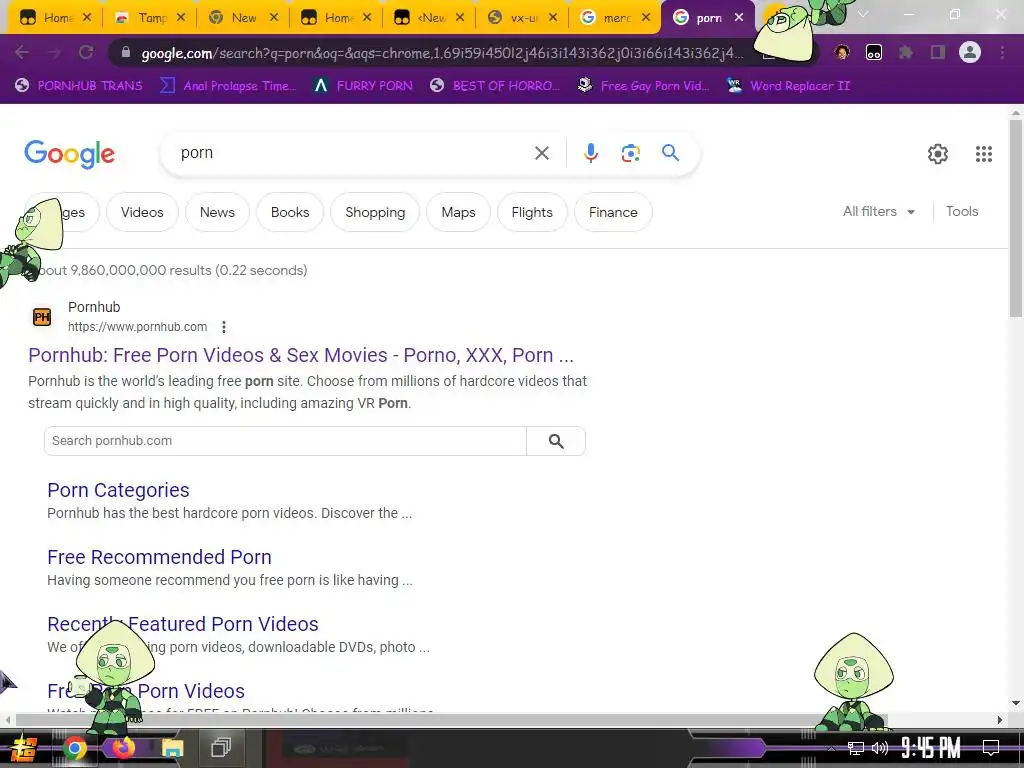The image size is (1024, 768).
Task: Filter results by Shopping
Action: click(x=375, y=212)
